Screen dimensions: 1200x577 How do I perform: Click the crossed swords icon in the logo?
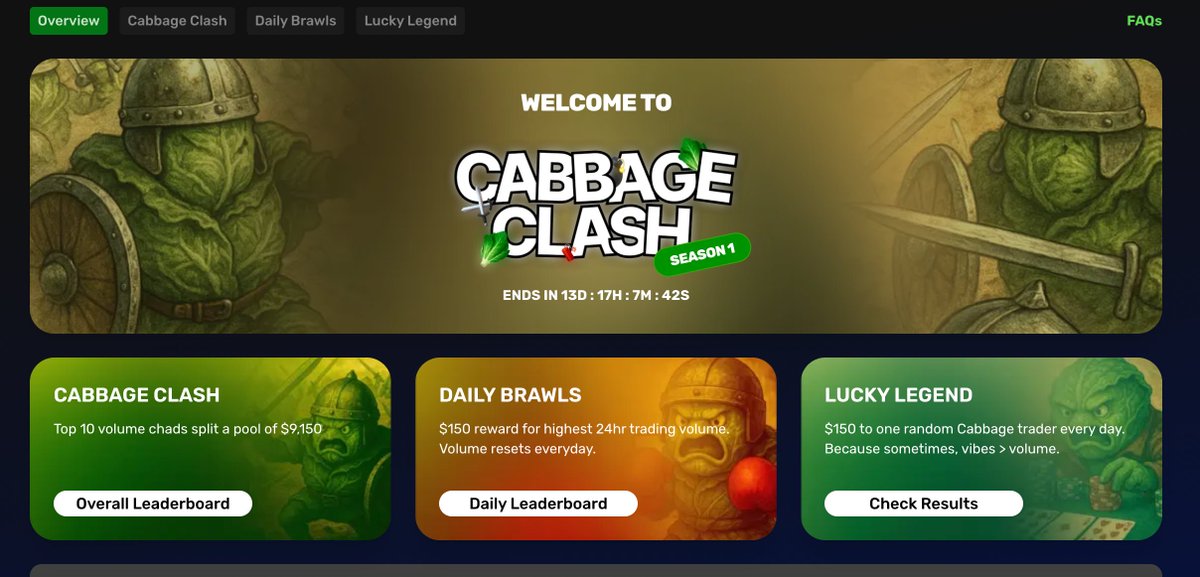476,205
